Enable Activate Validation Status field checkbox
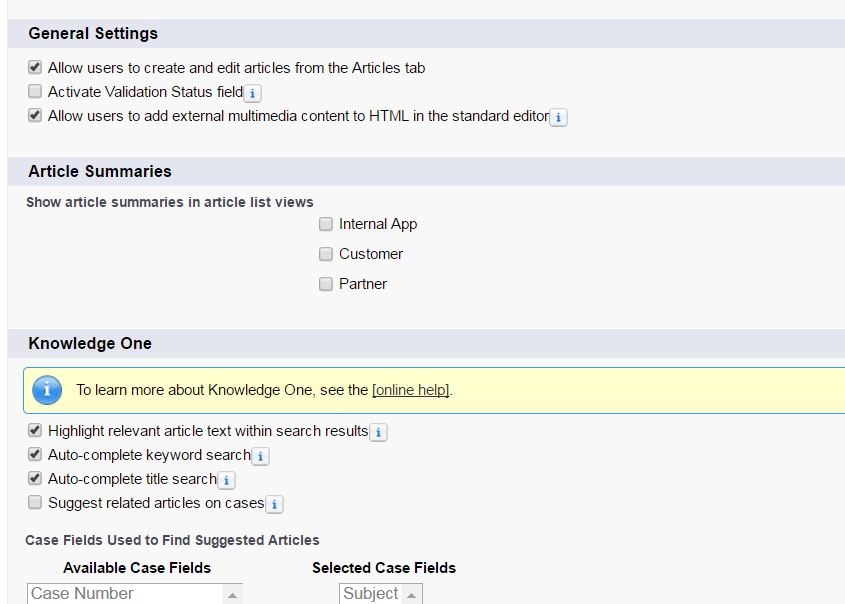The image size is (845, 604). 35,92
